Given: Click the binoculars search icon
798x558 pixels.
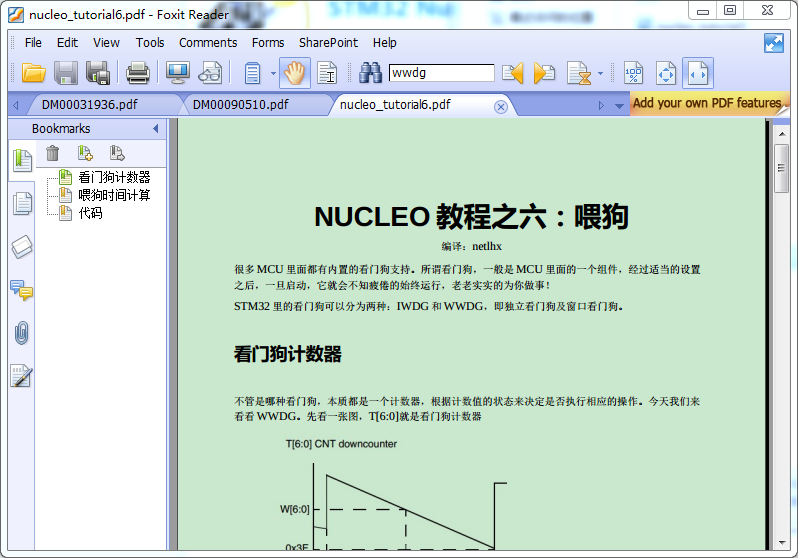Looking at the screenshot, I should [x=370, y=73].
